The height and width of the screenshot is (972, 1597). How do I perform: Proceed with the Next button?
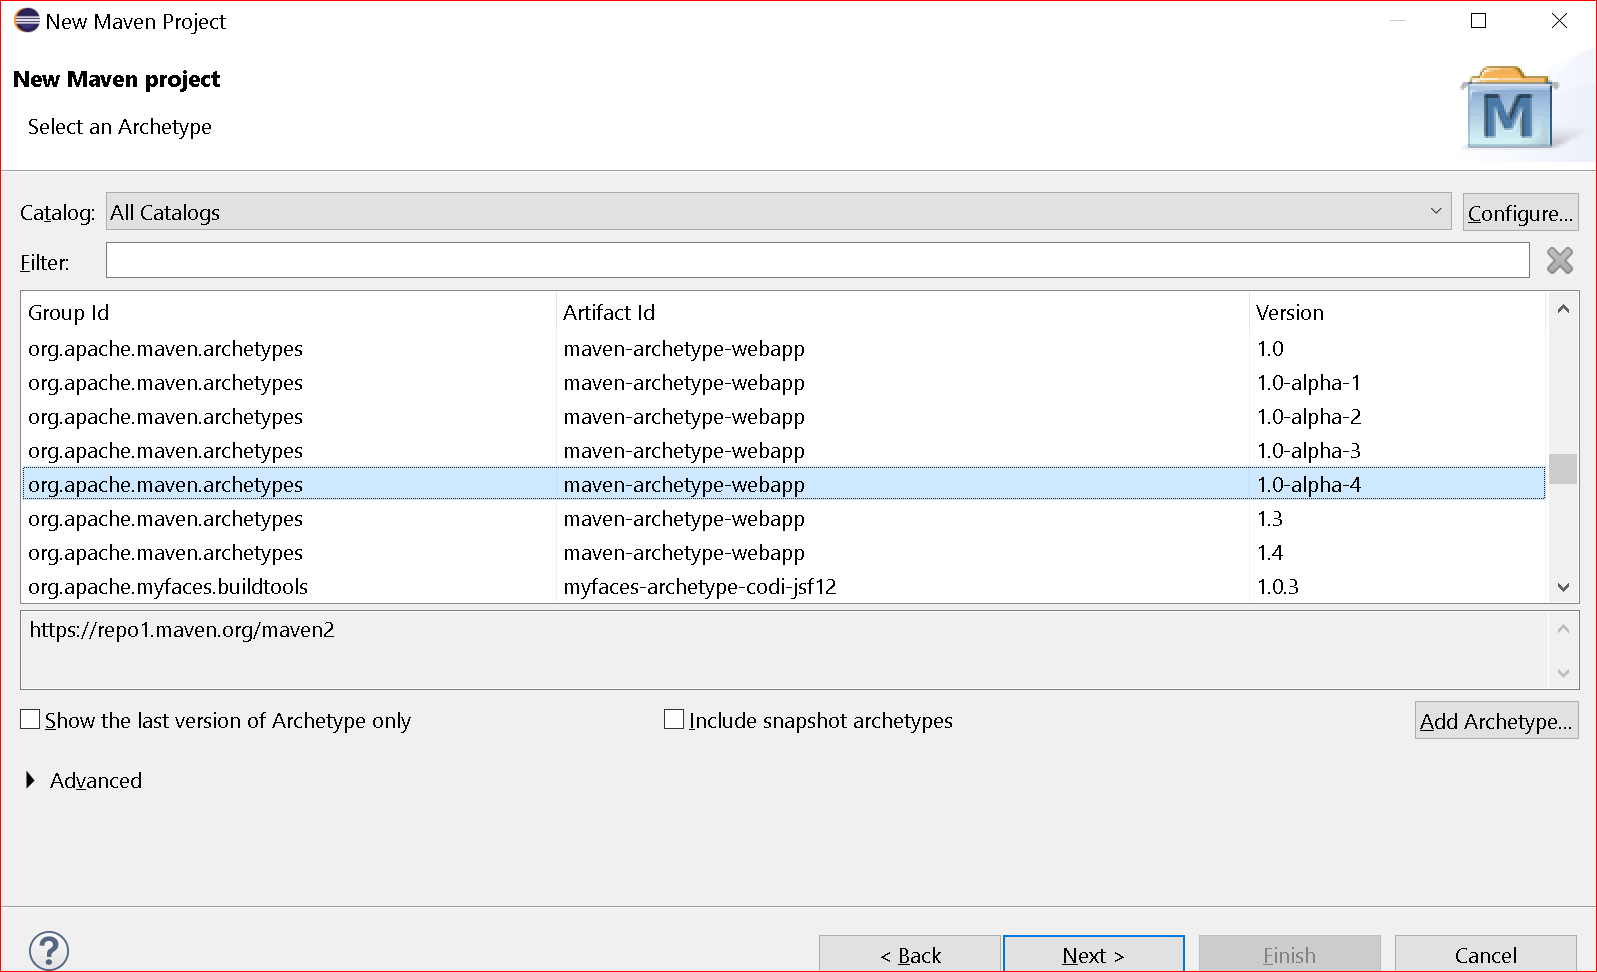pyautogui.click(x=1094, y=954)
